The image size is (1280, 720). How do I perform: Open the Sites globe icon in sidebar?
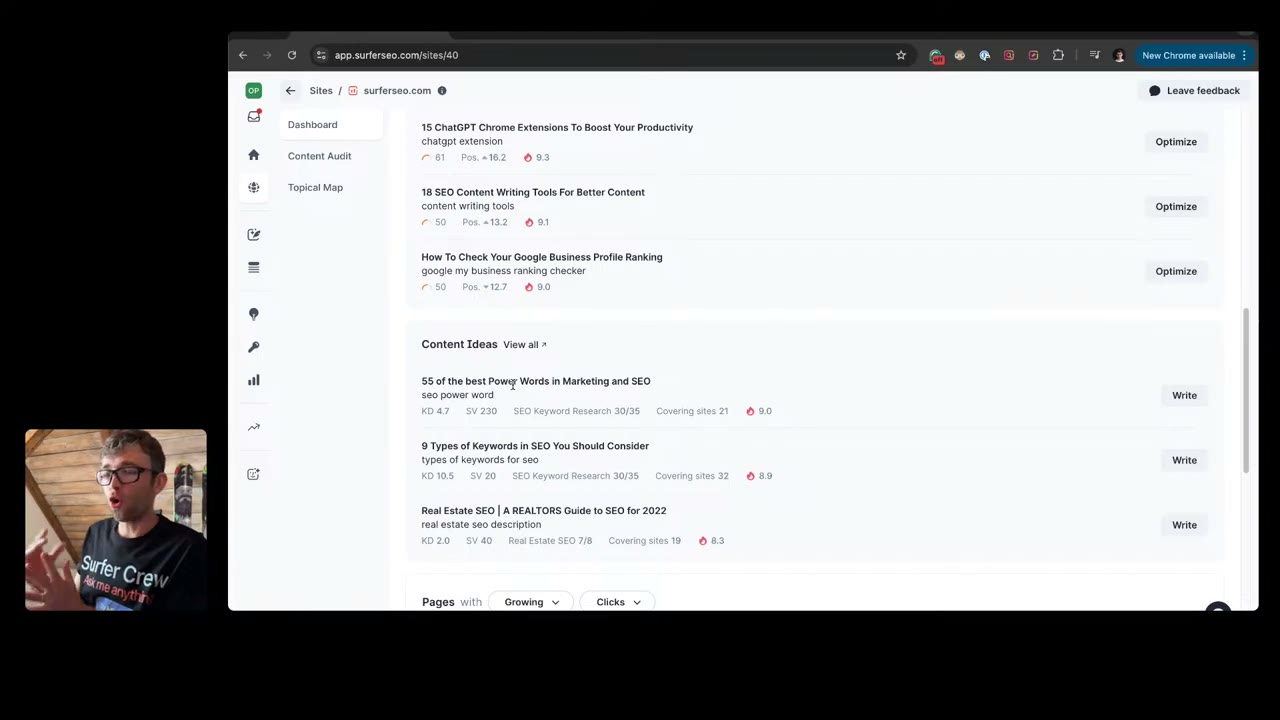click(x=254, y=188)
